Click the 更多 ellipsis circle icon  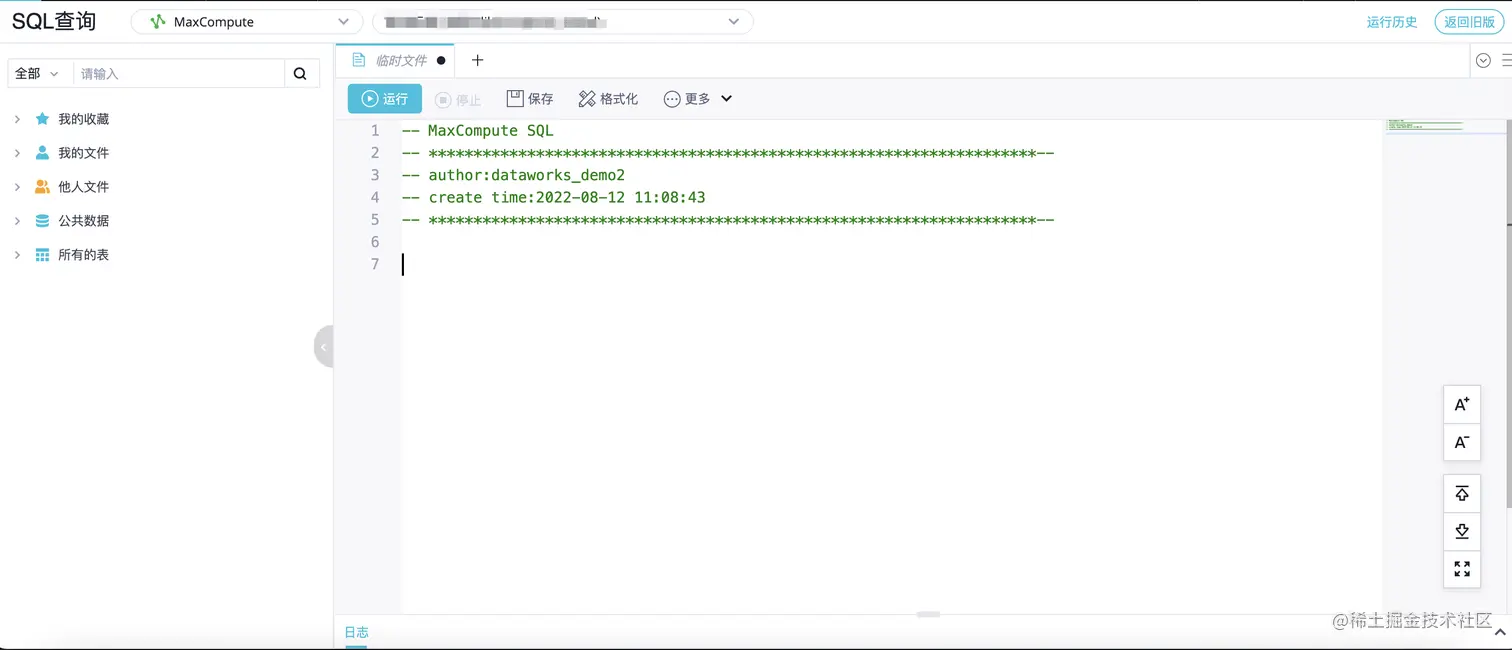[672, 99]
